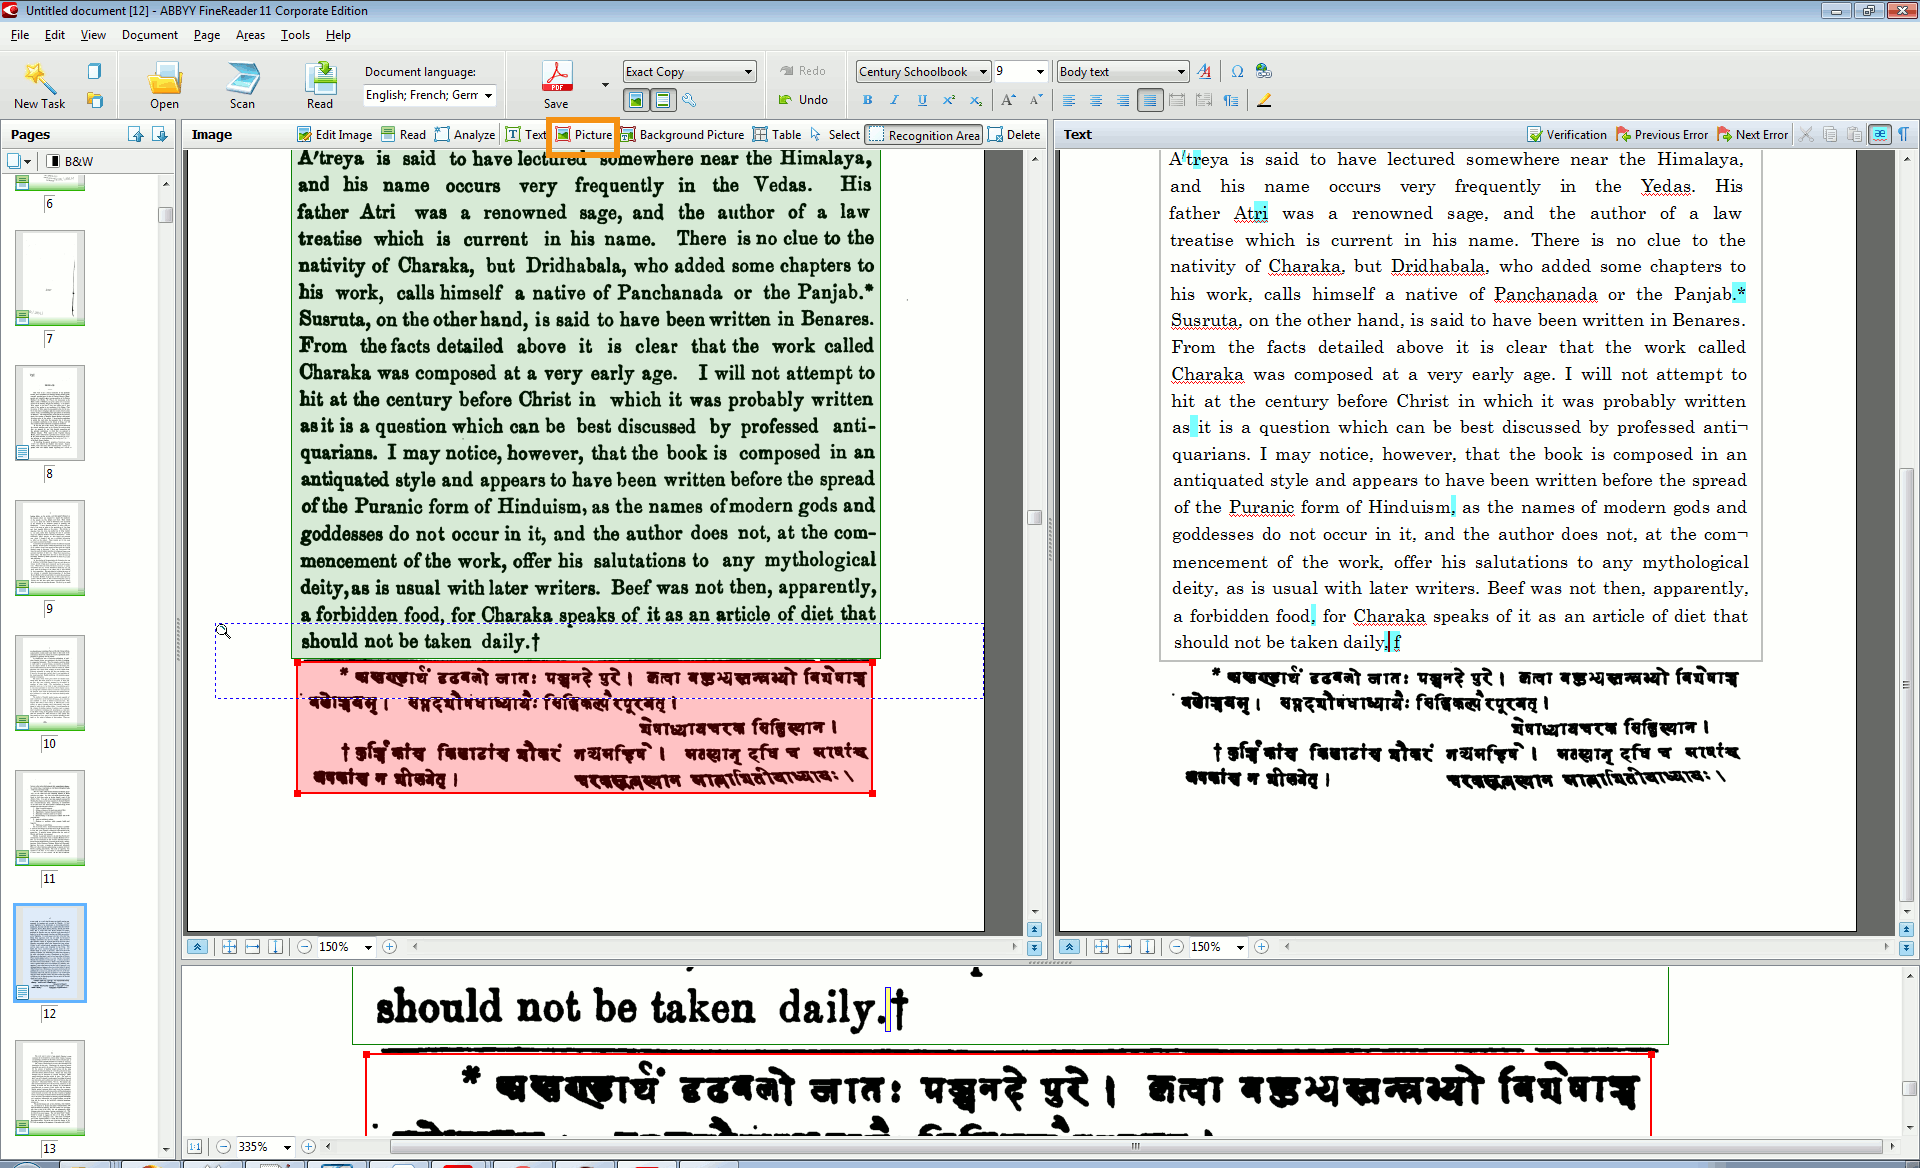Zoom out of the Text pane
This screenshot has height=1168, width=1920.
1177,946
